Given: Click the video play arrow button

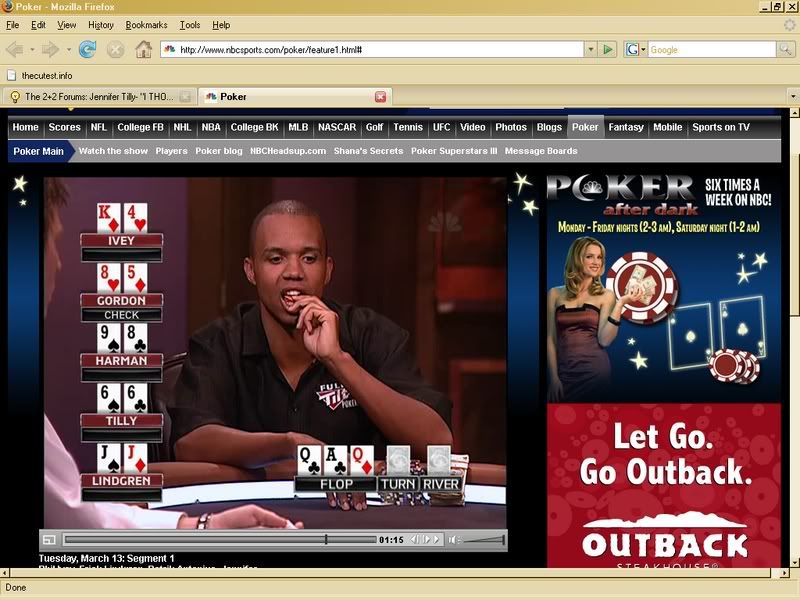Looking at the screenshot, I should [436, 539].
